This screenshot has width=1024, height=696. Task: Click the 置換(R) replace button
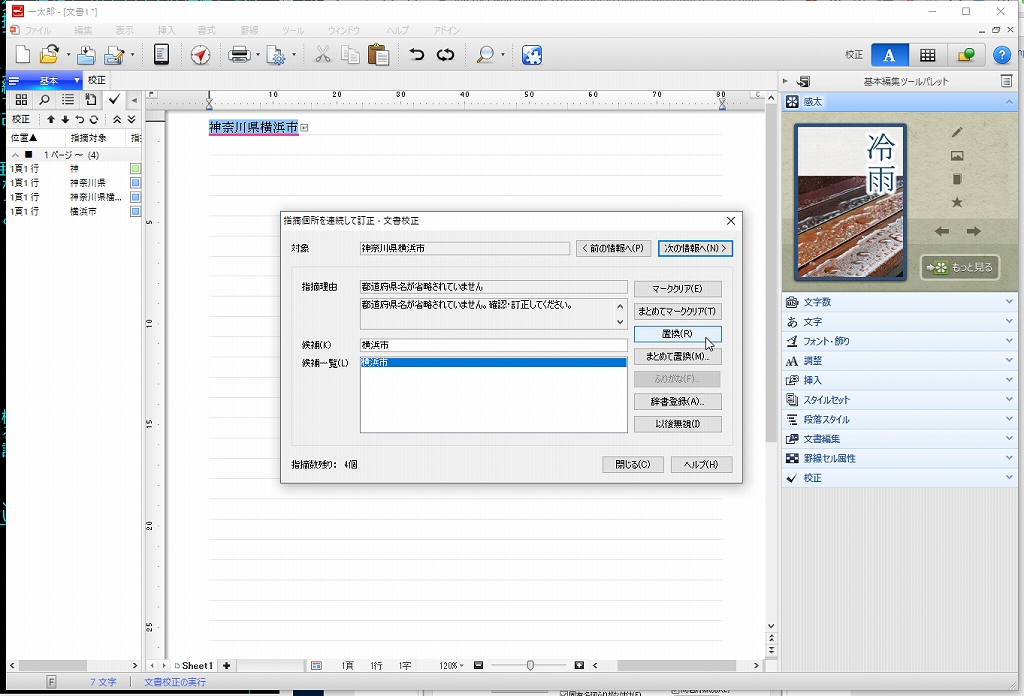click(x=677, y=334)
